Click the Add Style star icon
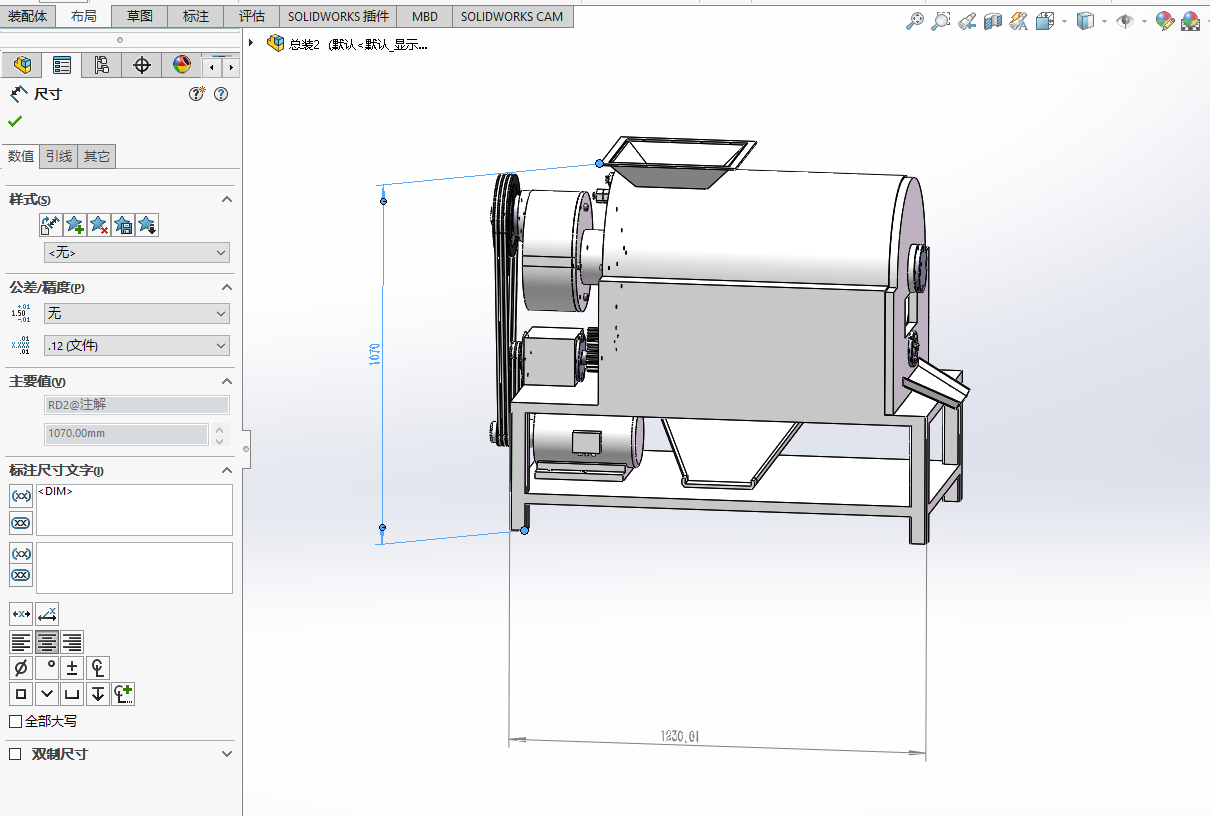 tap(75, 226)
